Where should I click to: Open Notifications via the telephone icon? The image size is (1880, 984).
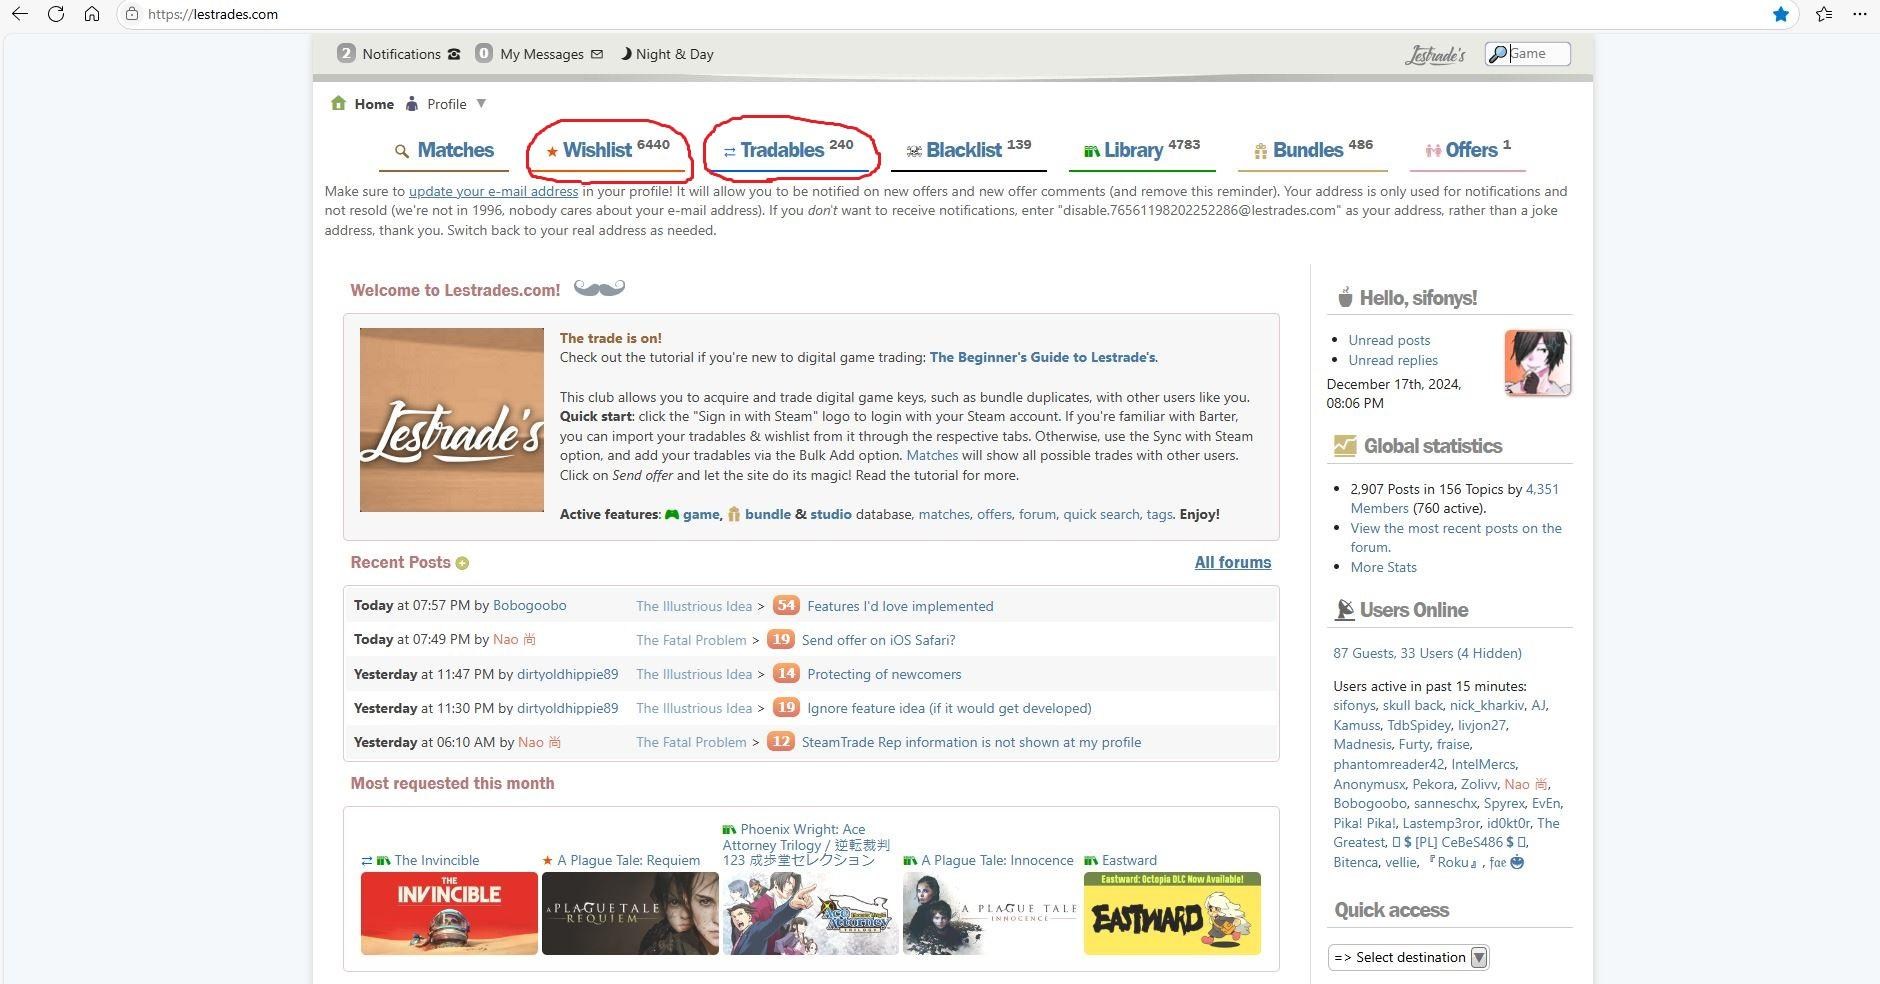454,54
